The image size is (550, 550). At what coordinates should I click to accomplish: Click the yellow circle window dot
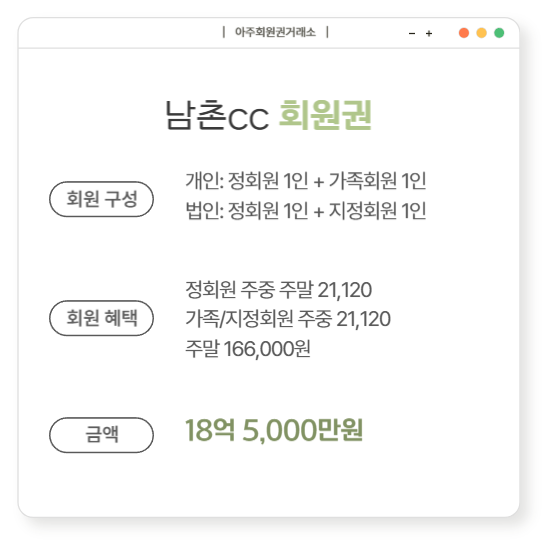click(481, 33)
